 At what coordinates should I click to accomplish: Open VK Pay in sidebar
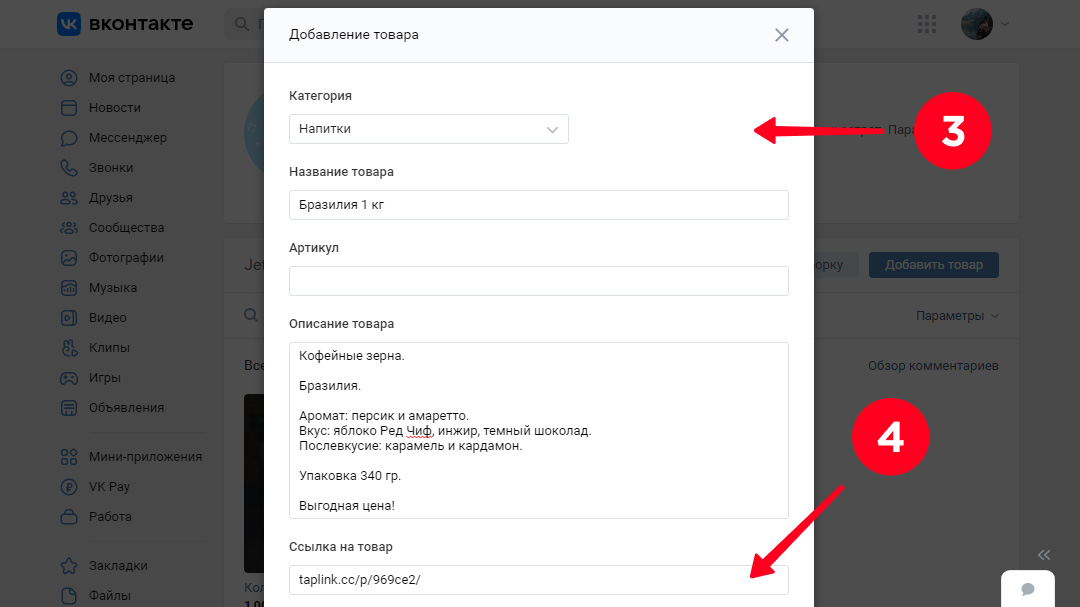tap(95, 486)
